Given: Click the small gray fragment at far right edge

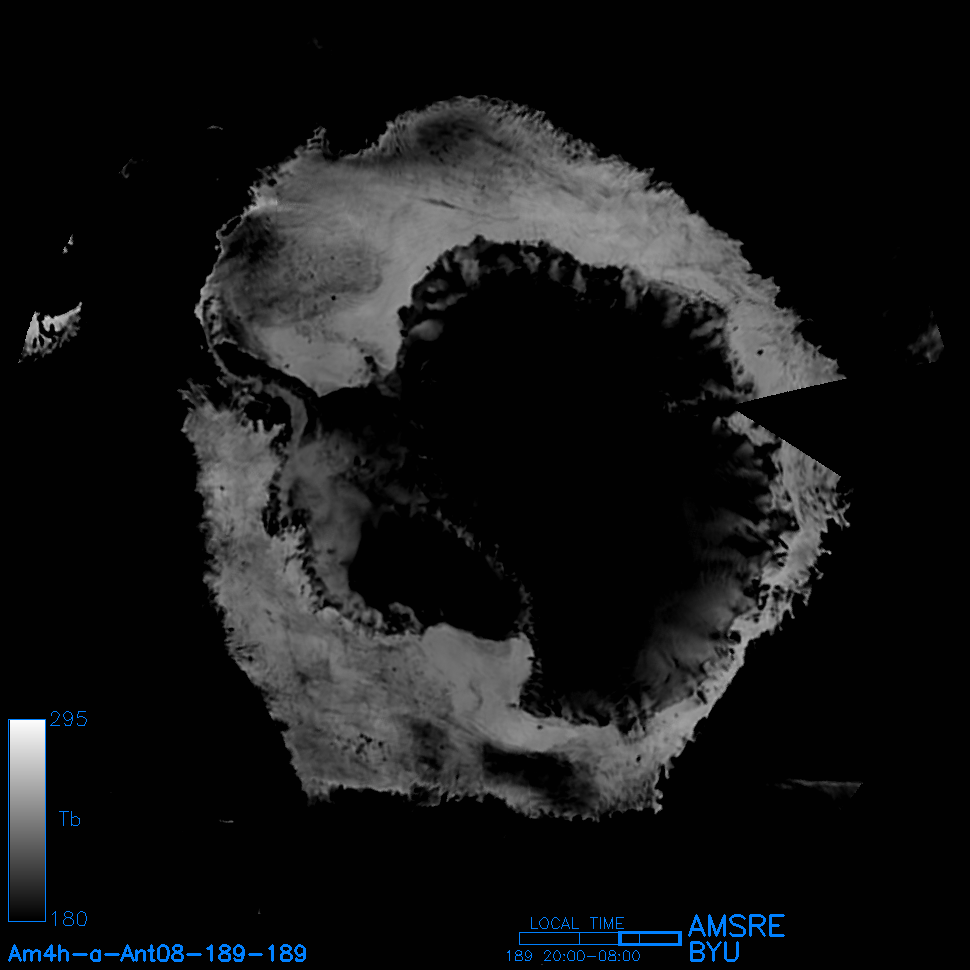Looking at the screenshot, I should (930, 340).
